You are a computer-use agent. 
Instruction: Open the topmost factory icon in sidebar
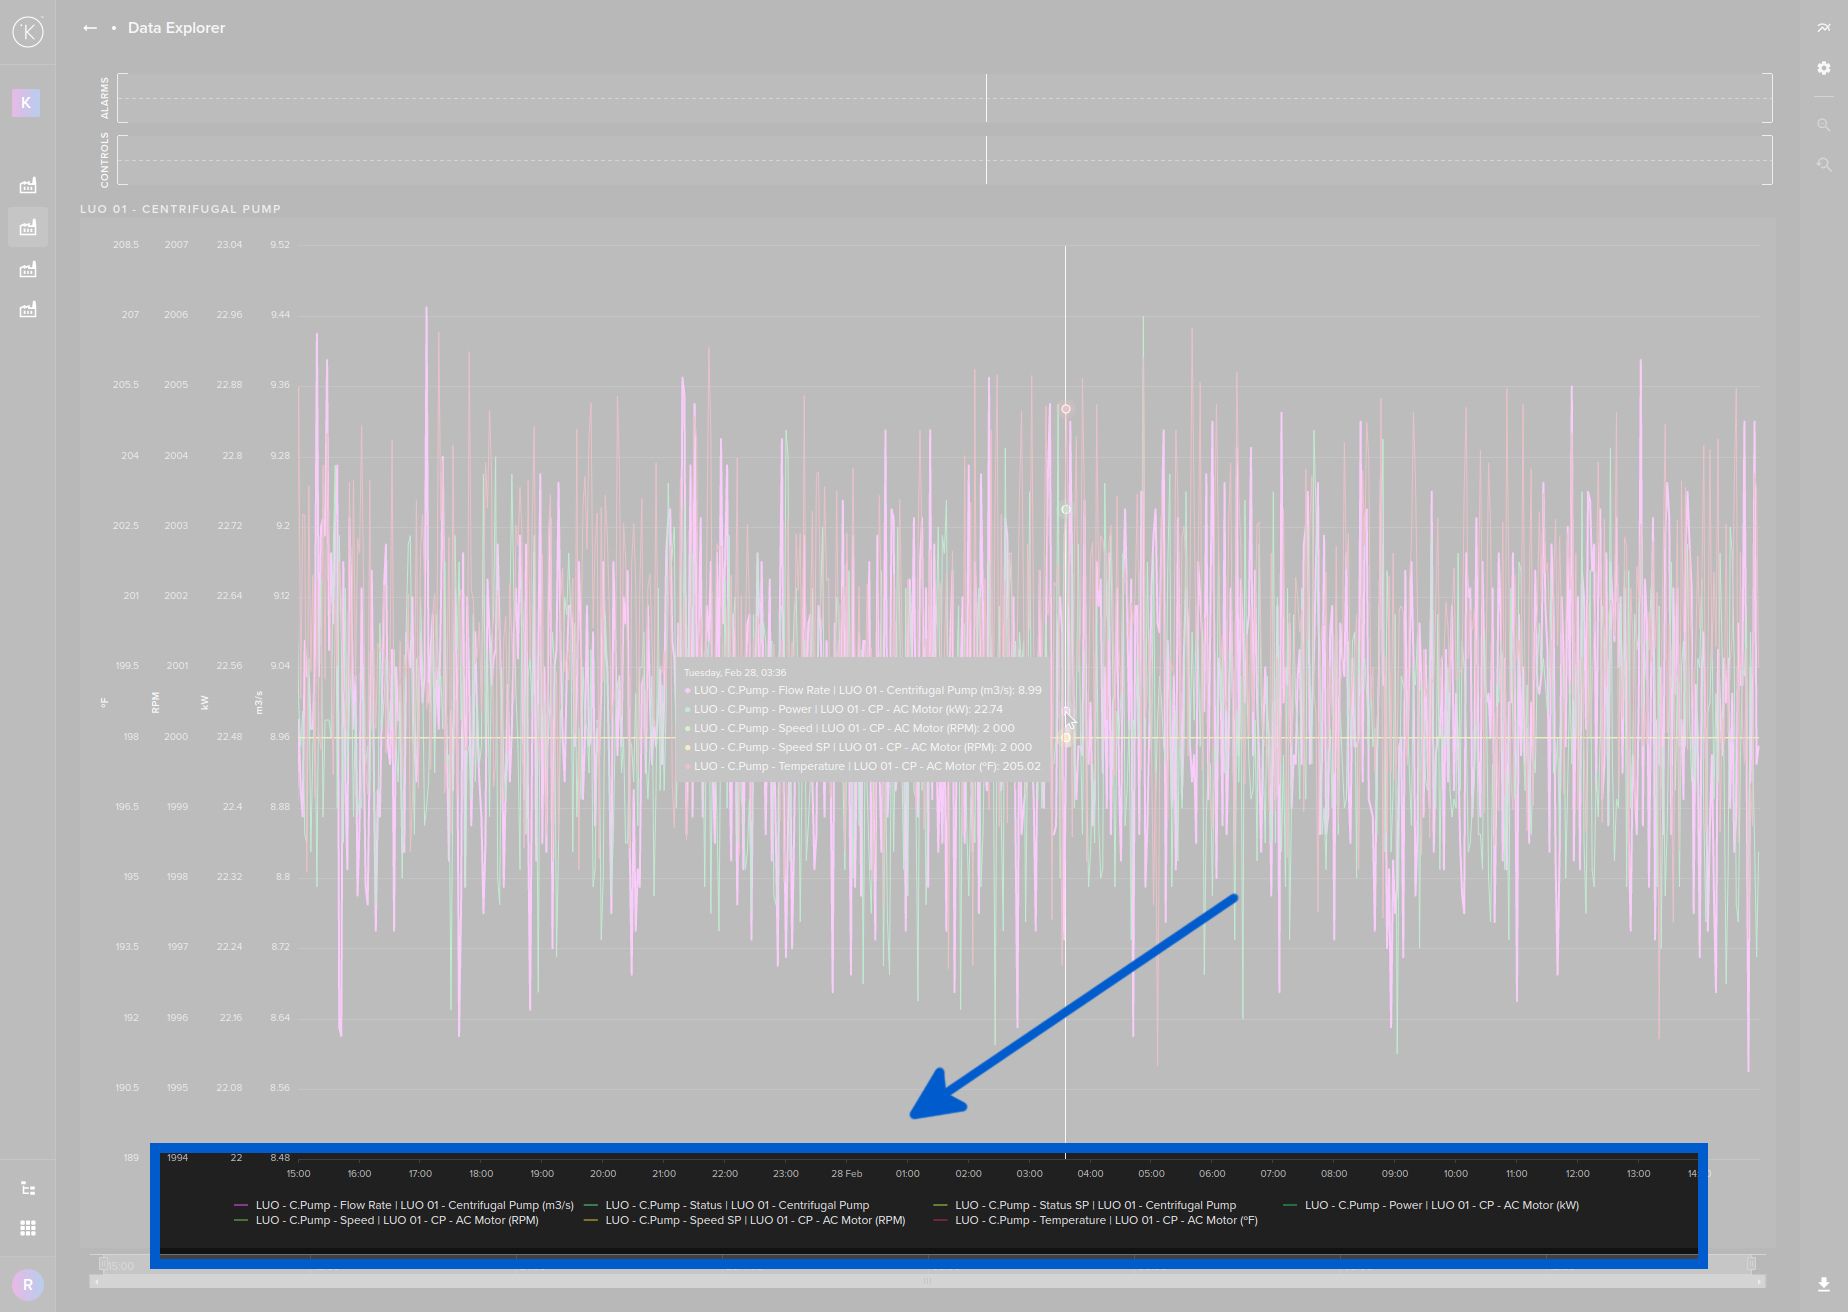[28, 186]
